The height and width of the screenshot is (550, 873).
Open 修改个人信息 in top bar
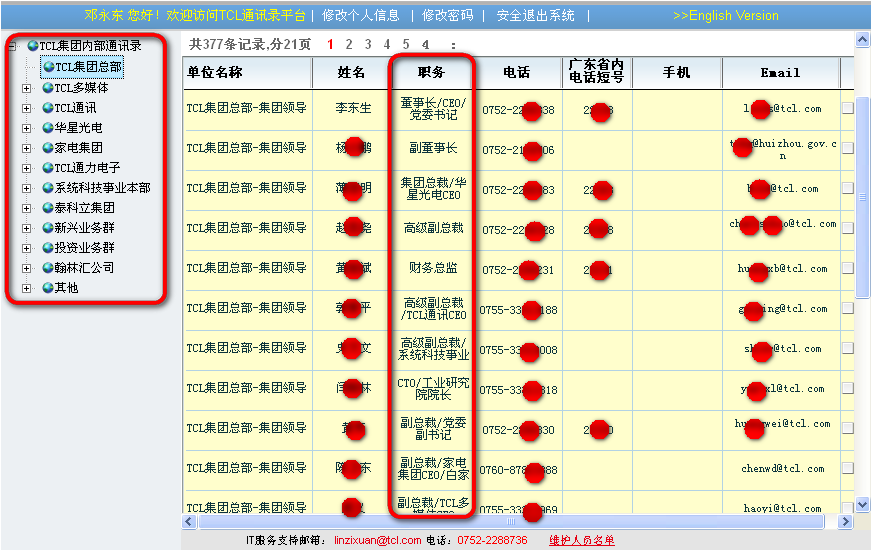tap(361, 16)
